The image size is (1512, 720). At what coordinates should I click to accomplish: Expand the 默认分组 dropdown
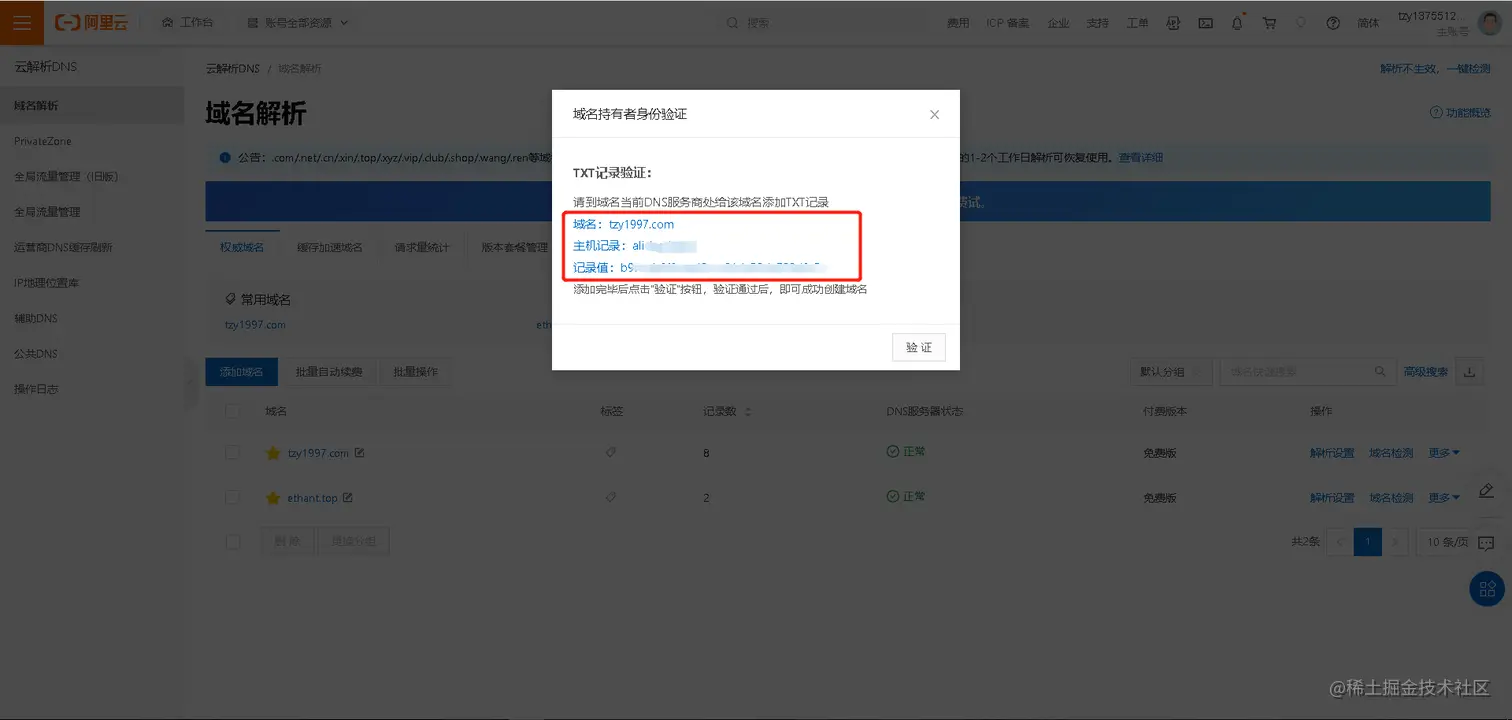pos(1170,372)
